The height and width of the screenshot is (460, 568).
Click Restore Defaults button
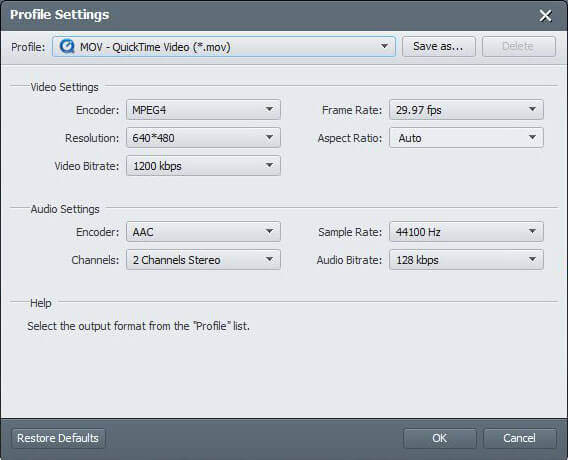click(x=58, y=438)
